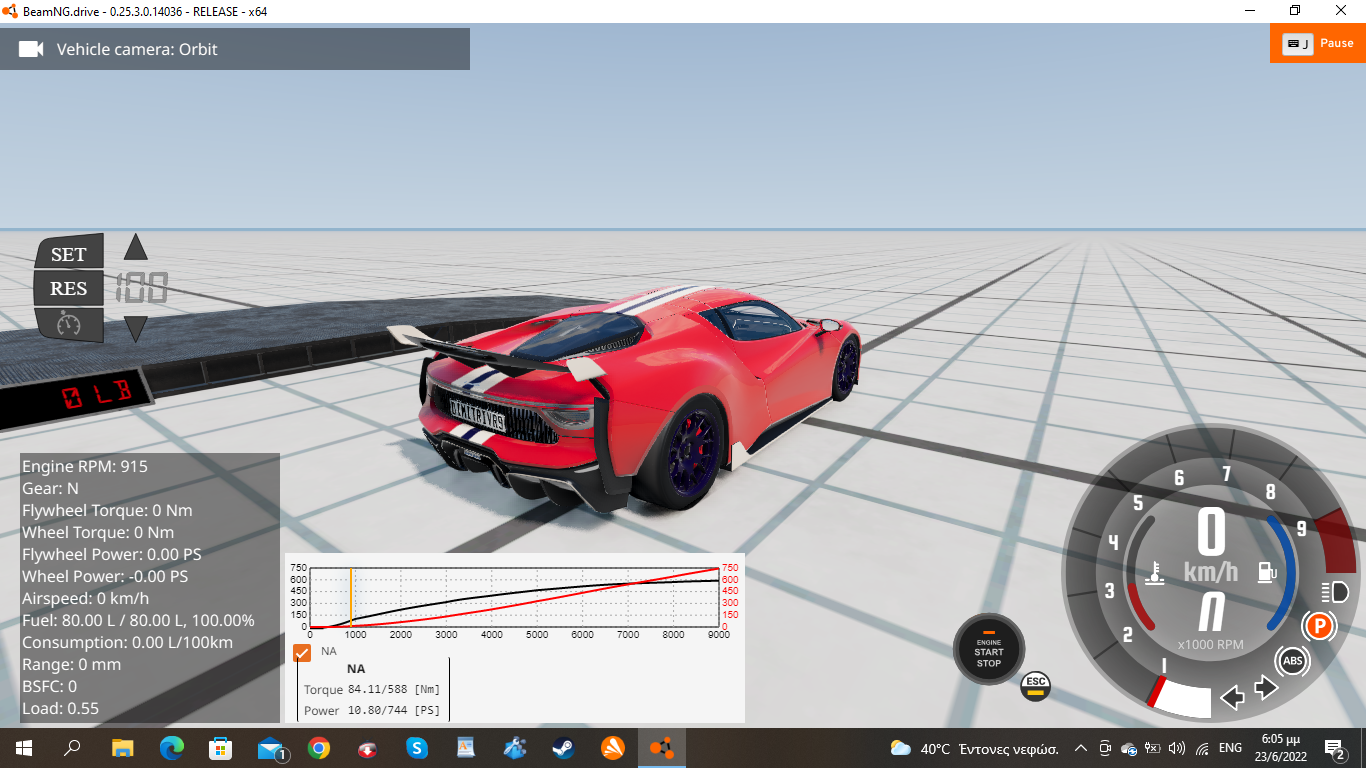Click the Pause button

[1318, 43]
